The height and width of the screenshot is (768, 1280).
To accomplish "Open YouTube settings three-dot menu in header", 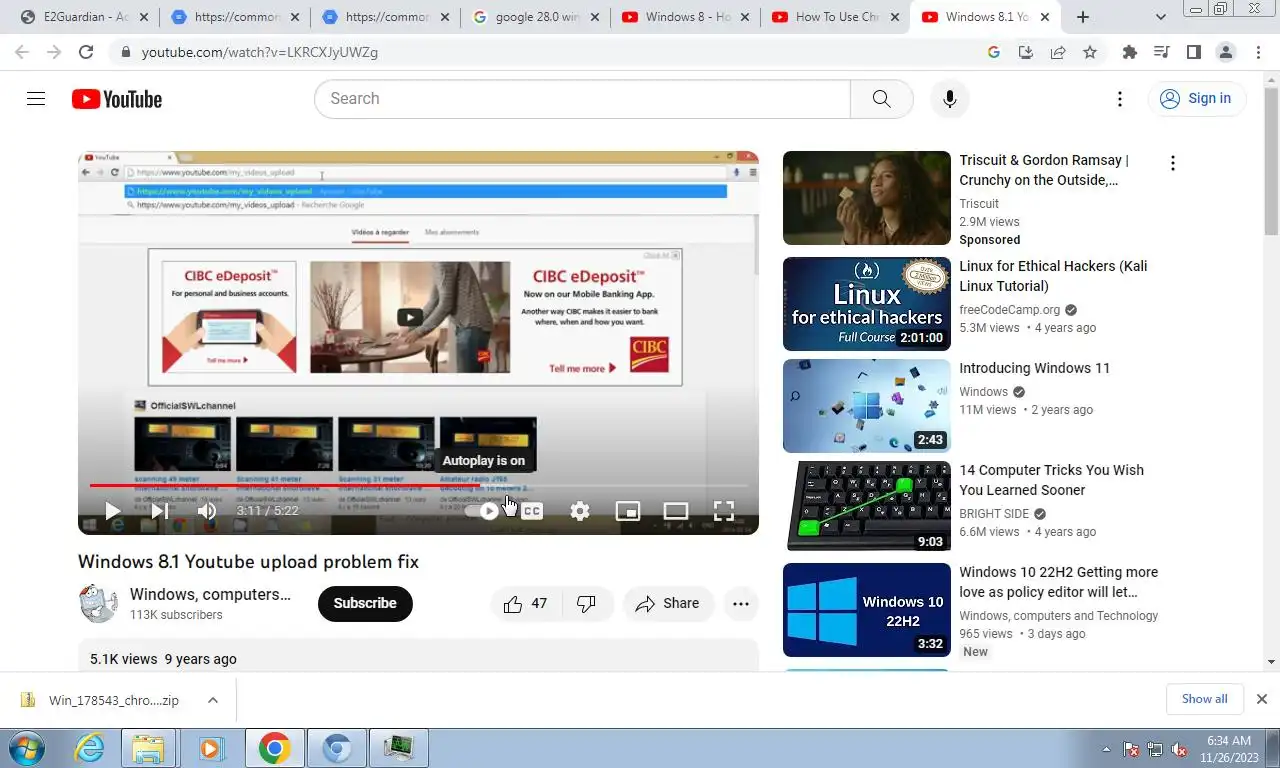I will [x=1120, y=99].
